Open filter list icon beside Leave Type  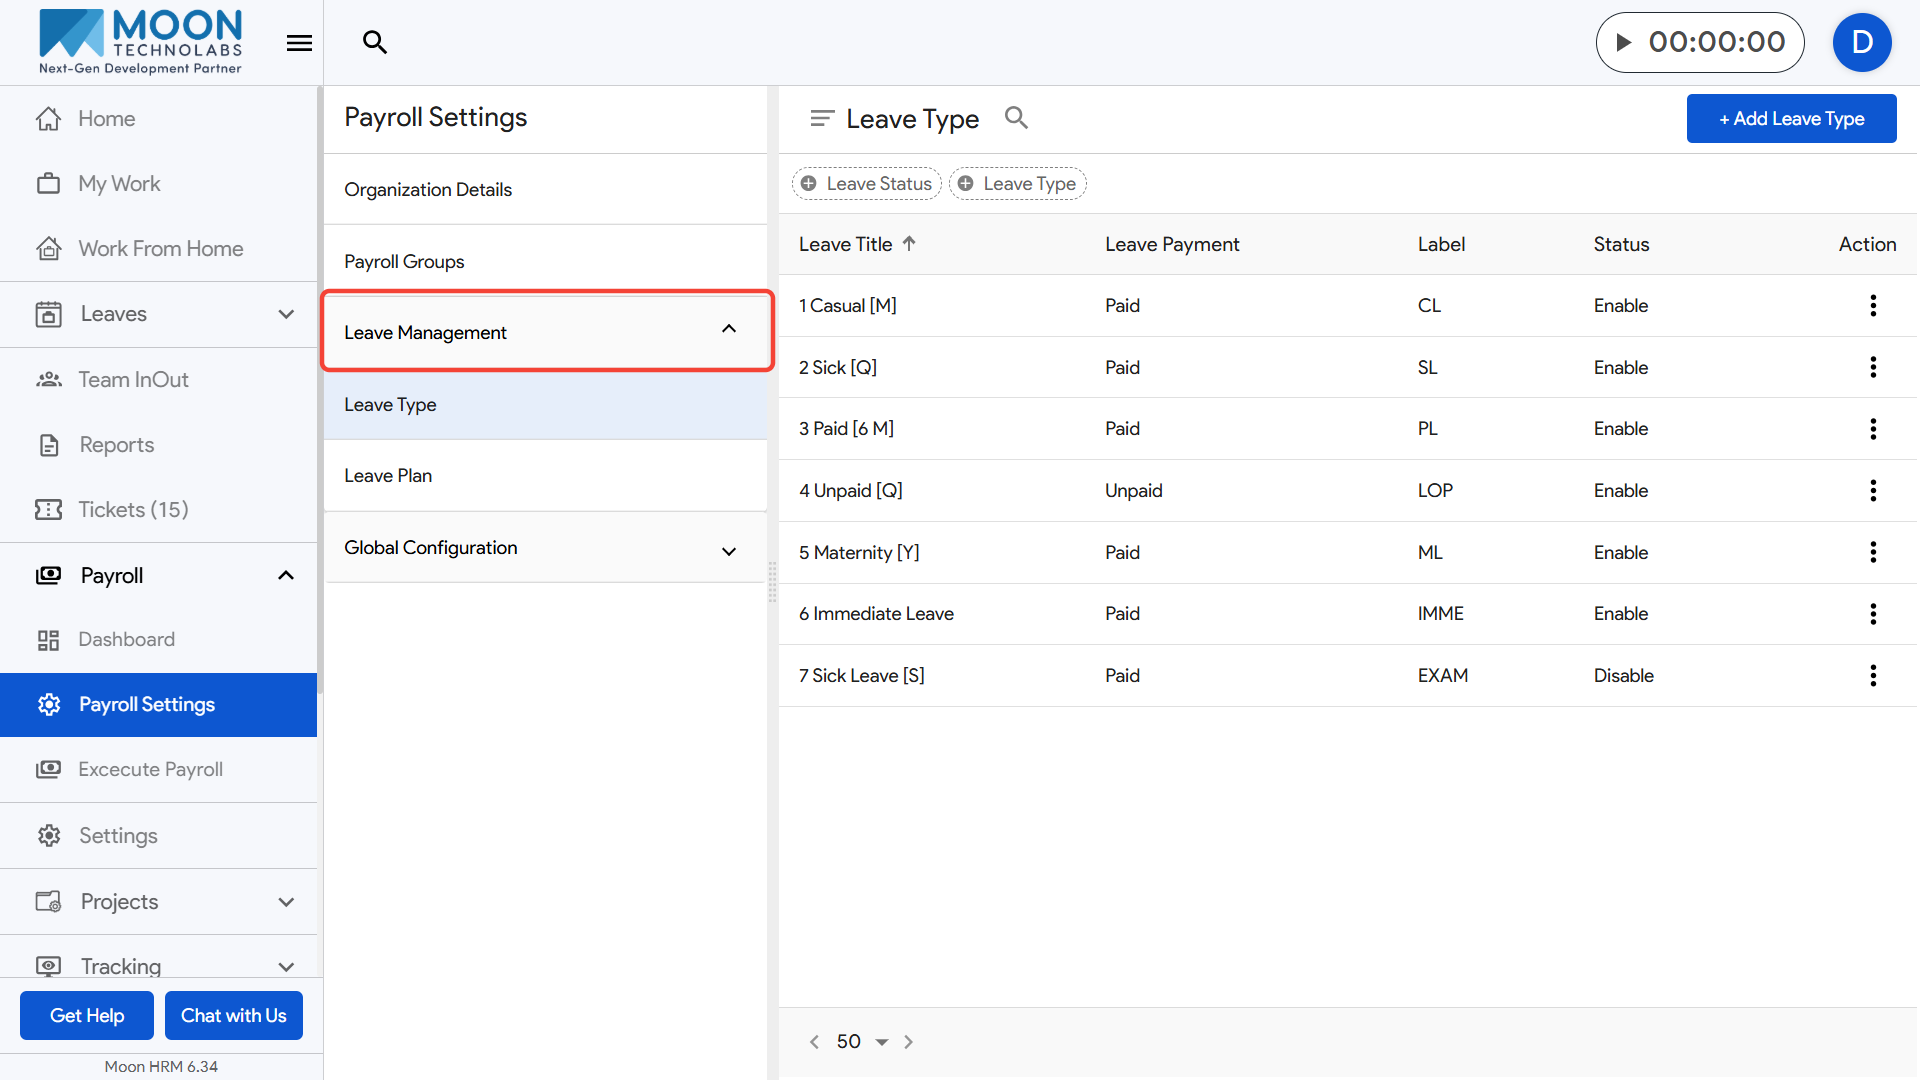pos(821,118)
